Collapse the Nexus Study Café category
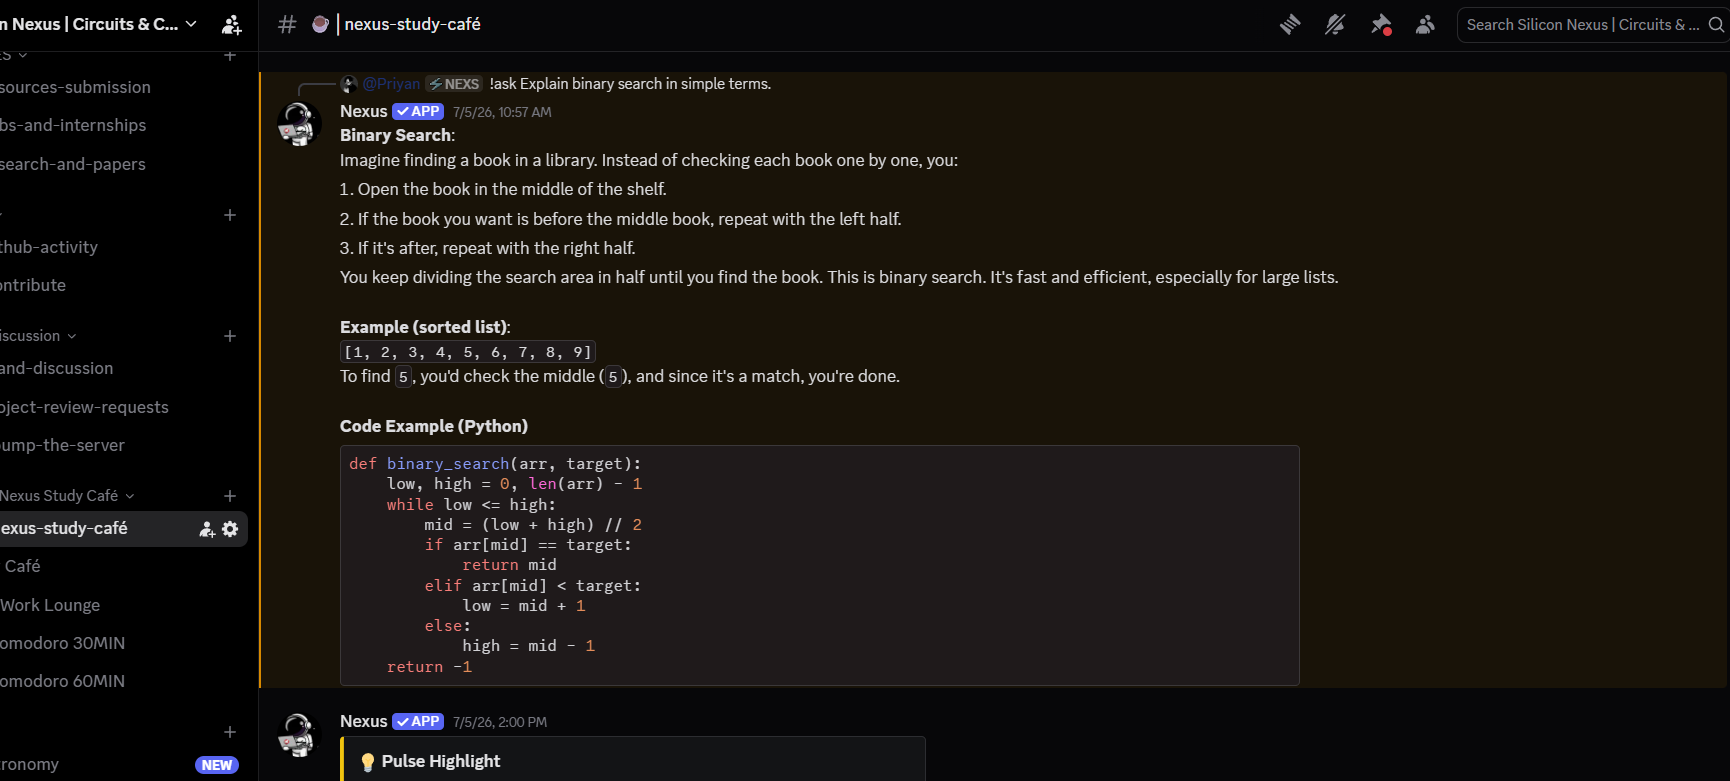Screen dimensions: 1730x781 pos(68,496)
